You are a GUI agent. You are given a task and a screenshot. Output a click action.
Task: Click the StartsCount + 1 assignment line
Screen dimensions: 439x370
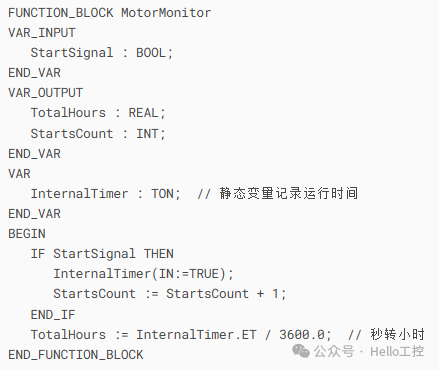coord(170,294)
